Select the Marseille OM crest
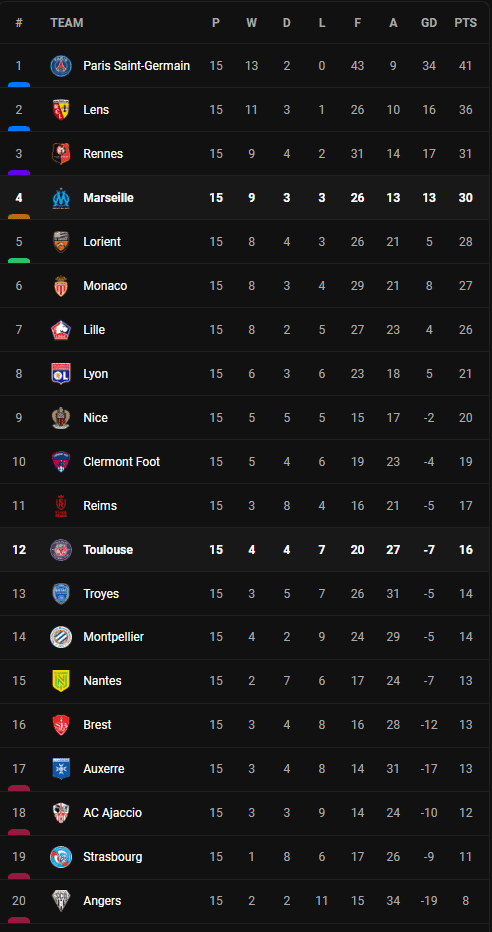Image resolution: width=492 pixels, height=932 pixels. (x=61, y=198)
